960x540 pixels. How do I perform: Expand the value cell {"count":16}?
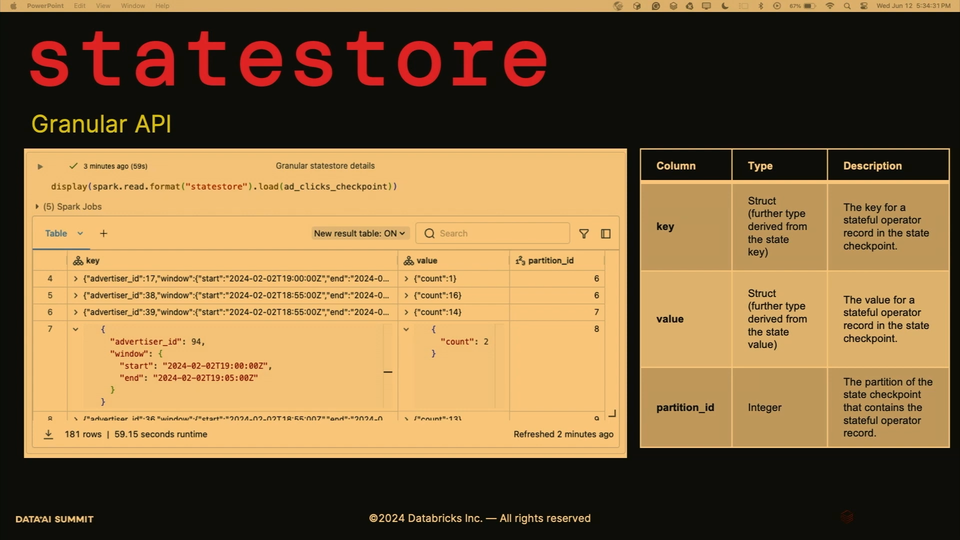point(406,295)
